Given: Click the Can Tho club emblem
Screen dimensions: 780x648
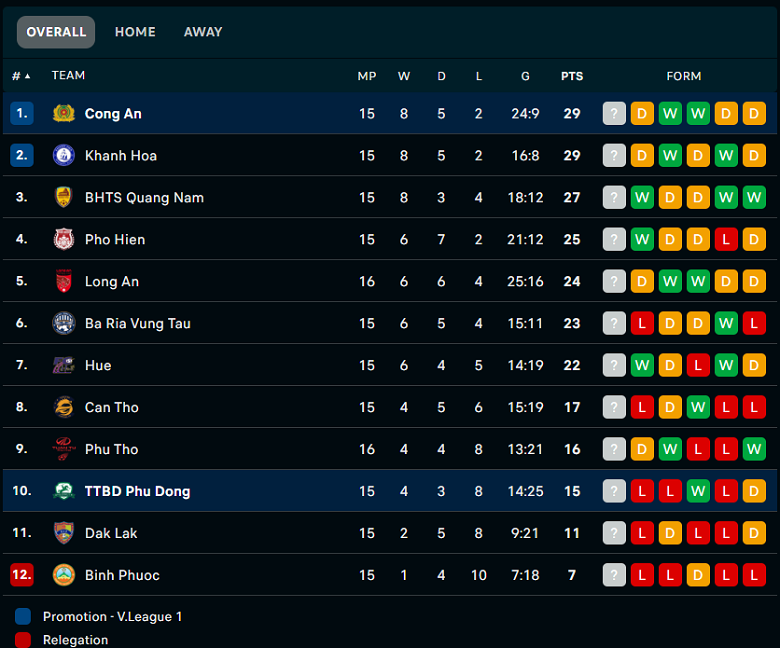Looking at the screenshot, I should point(64,407).
